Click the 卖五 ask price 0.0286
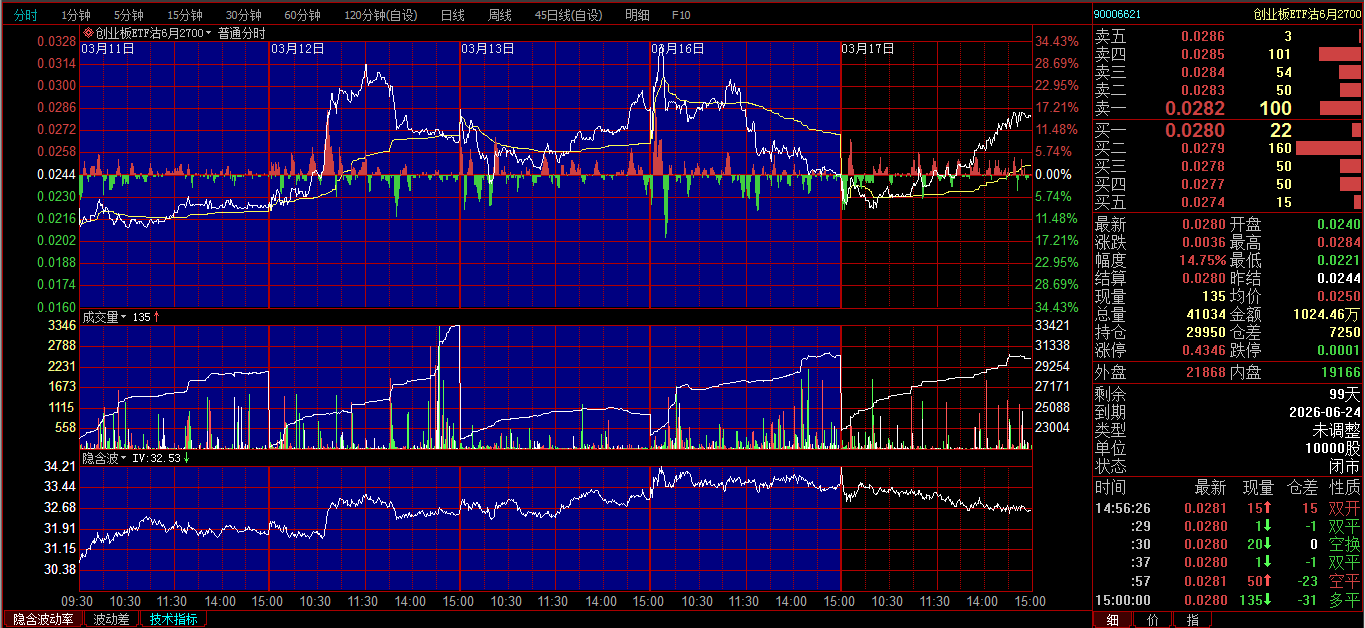The image size is (1365, 628). [1203, 36]
